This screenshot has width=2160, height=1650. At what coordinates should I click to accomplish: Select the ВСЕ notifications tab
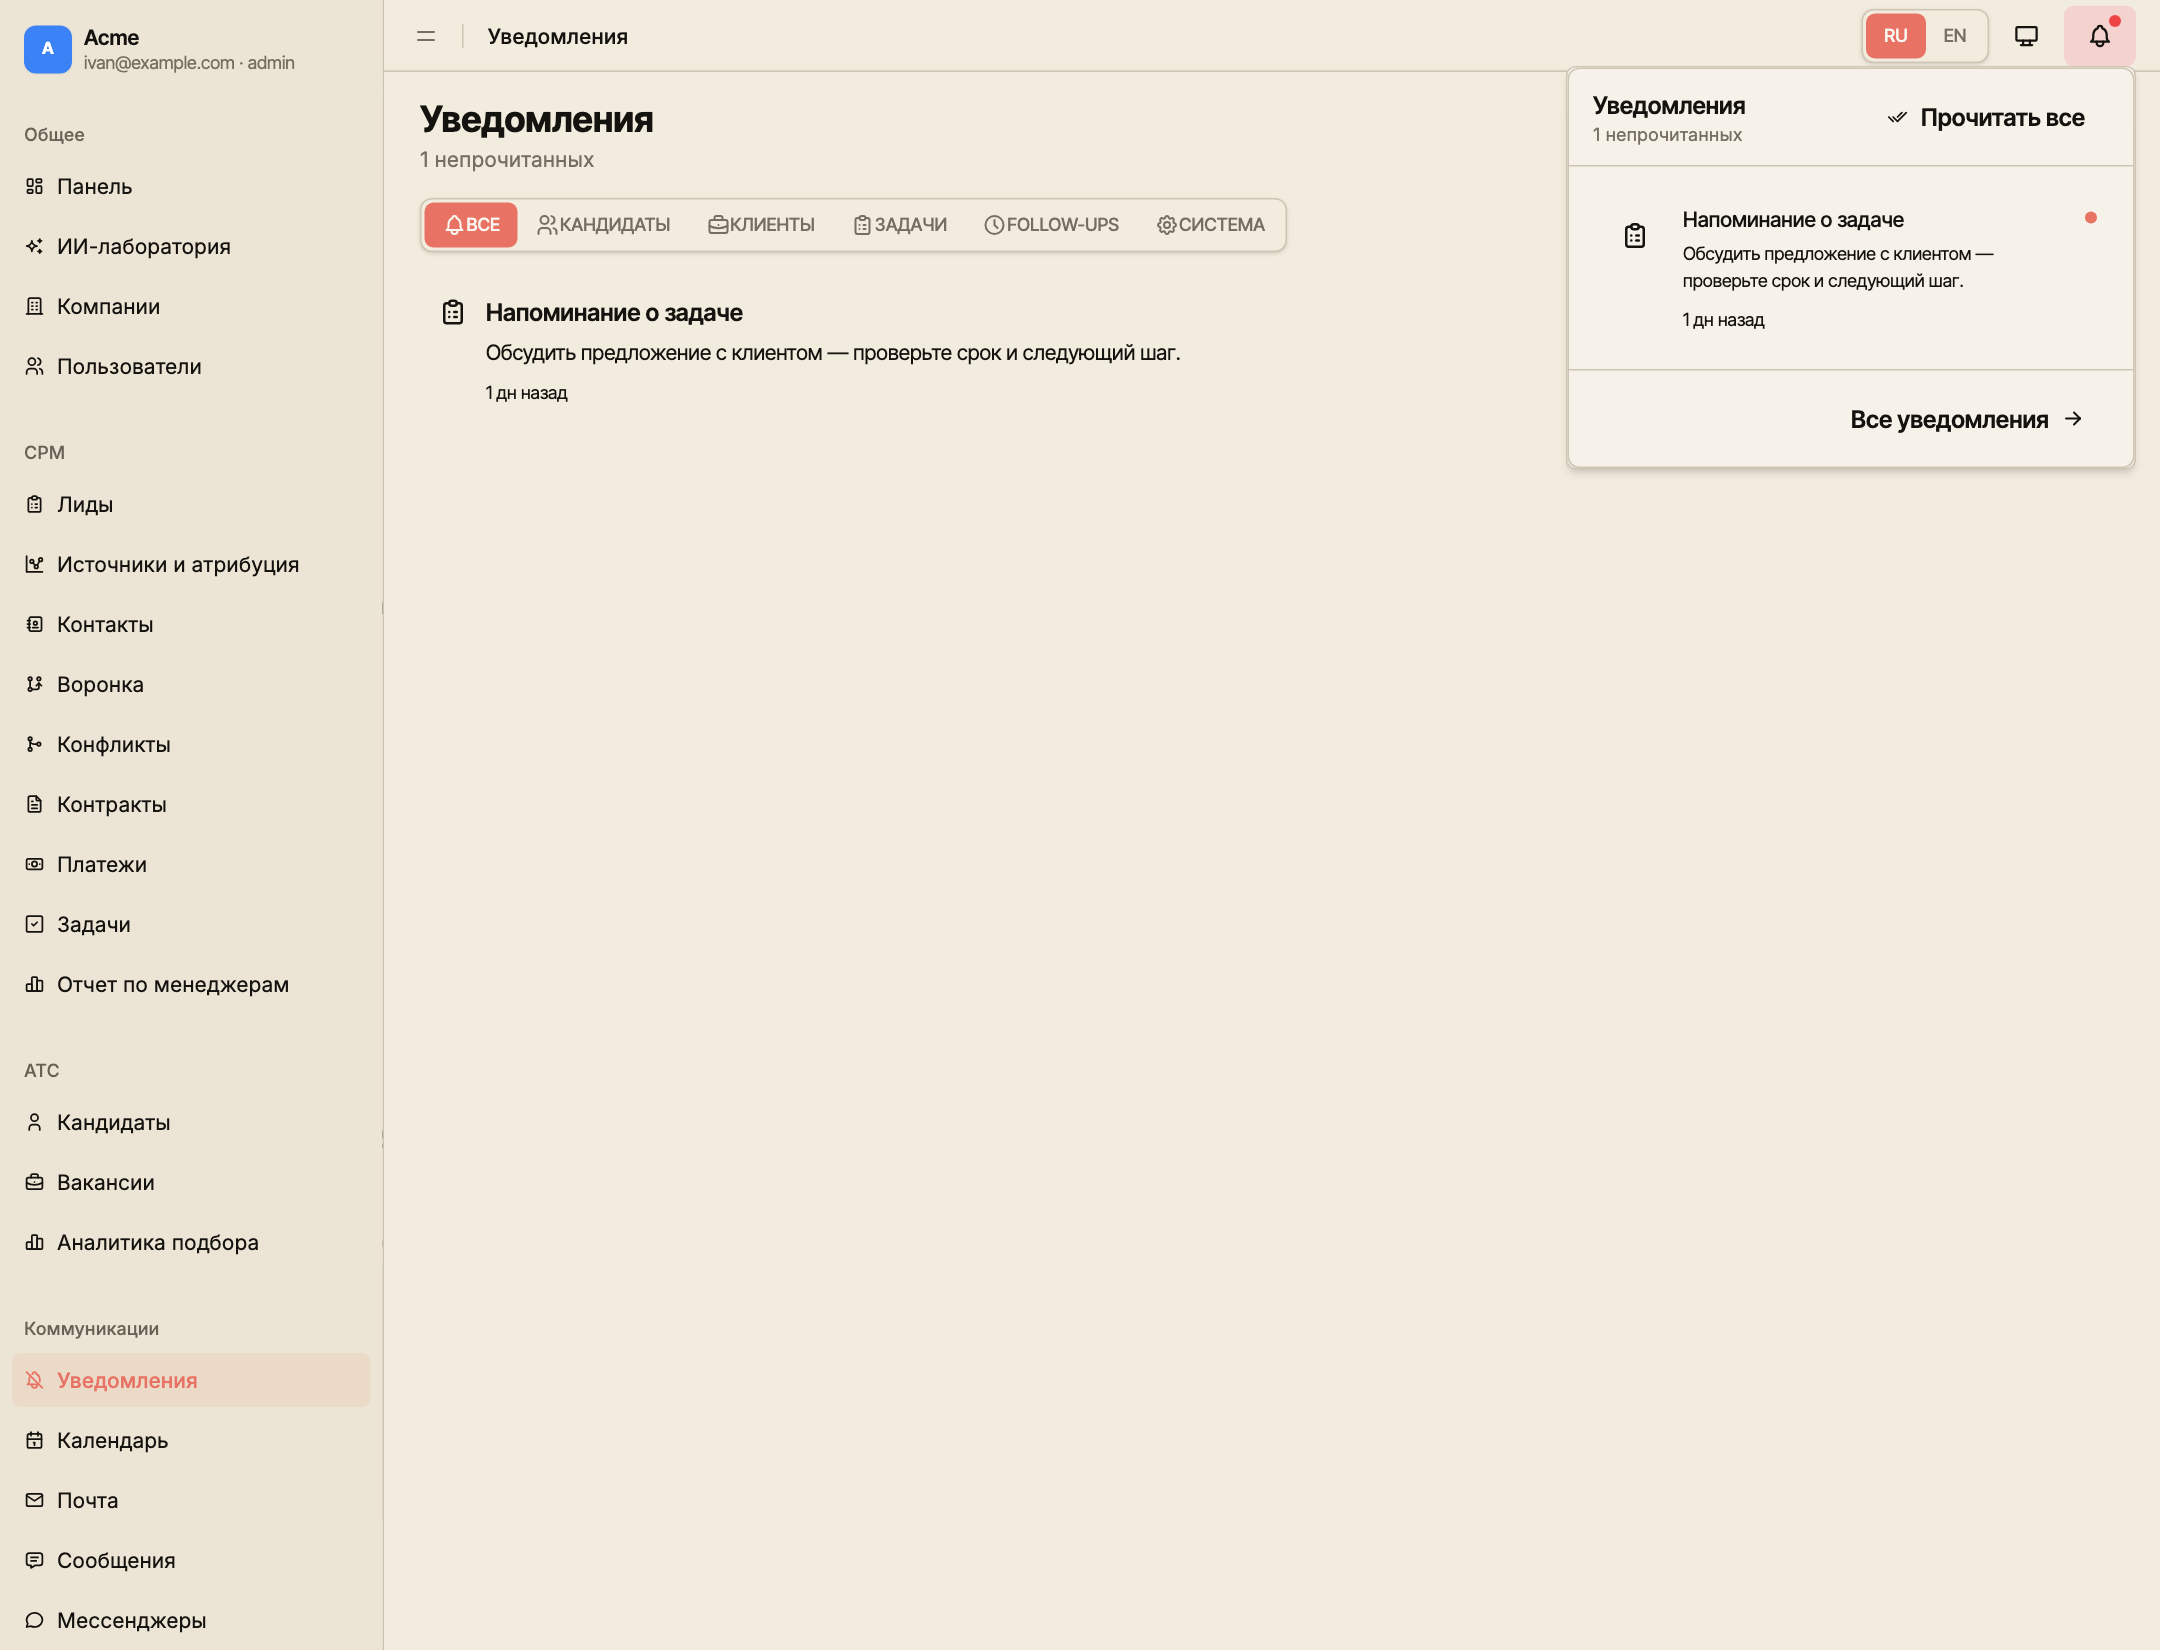pos(471,225)
